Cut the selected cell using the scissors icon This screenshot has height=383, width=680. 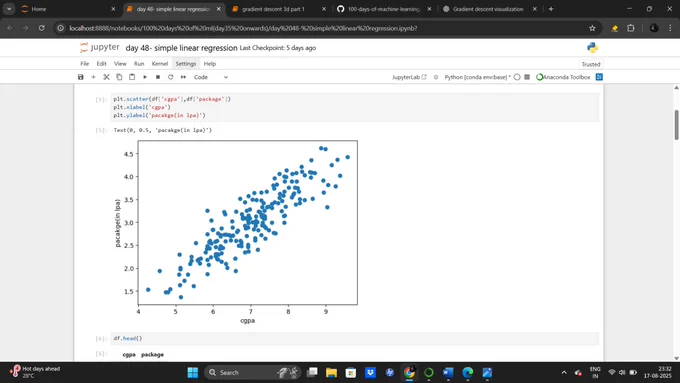pyautogui.click(x=106, y=77)
